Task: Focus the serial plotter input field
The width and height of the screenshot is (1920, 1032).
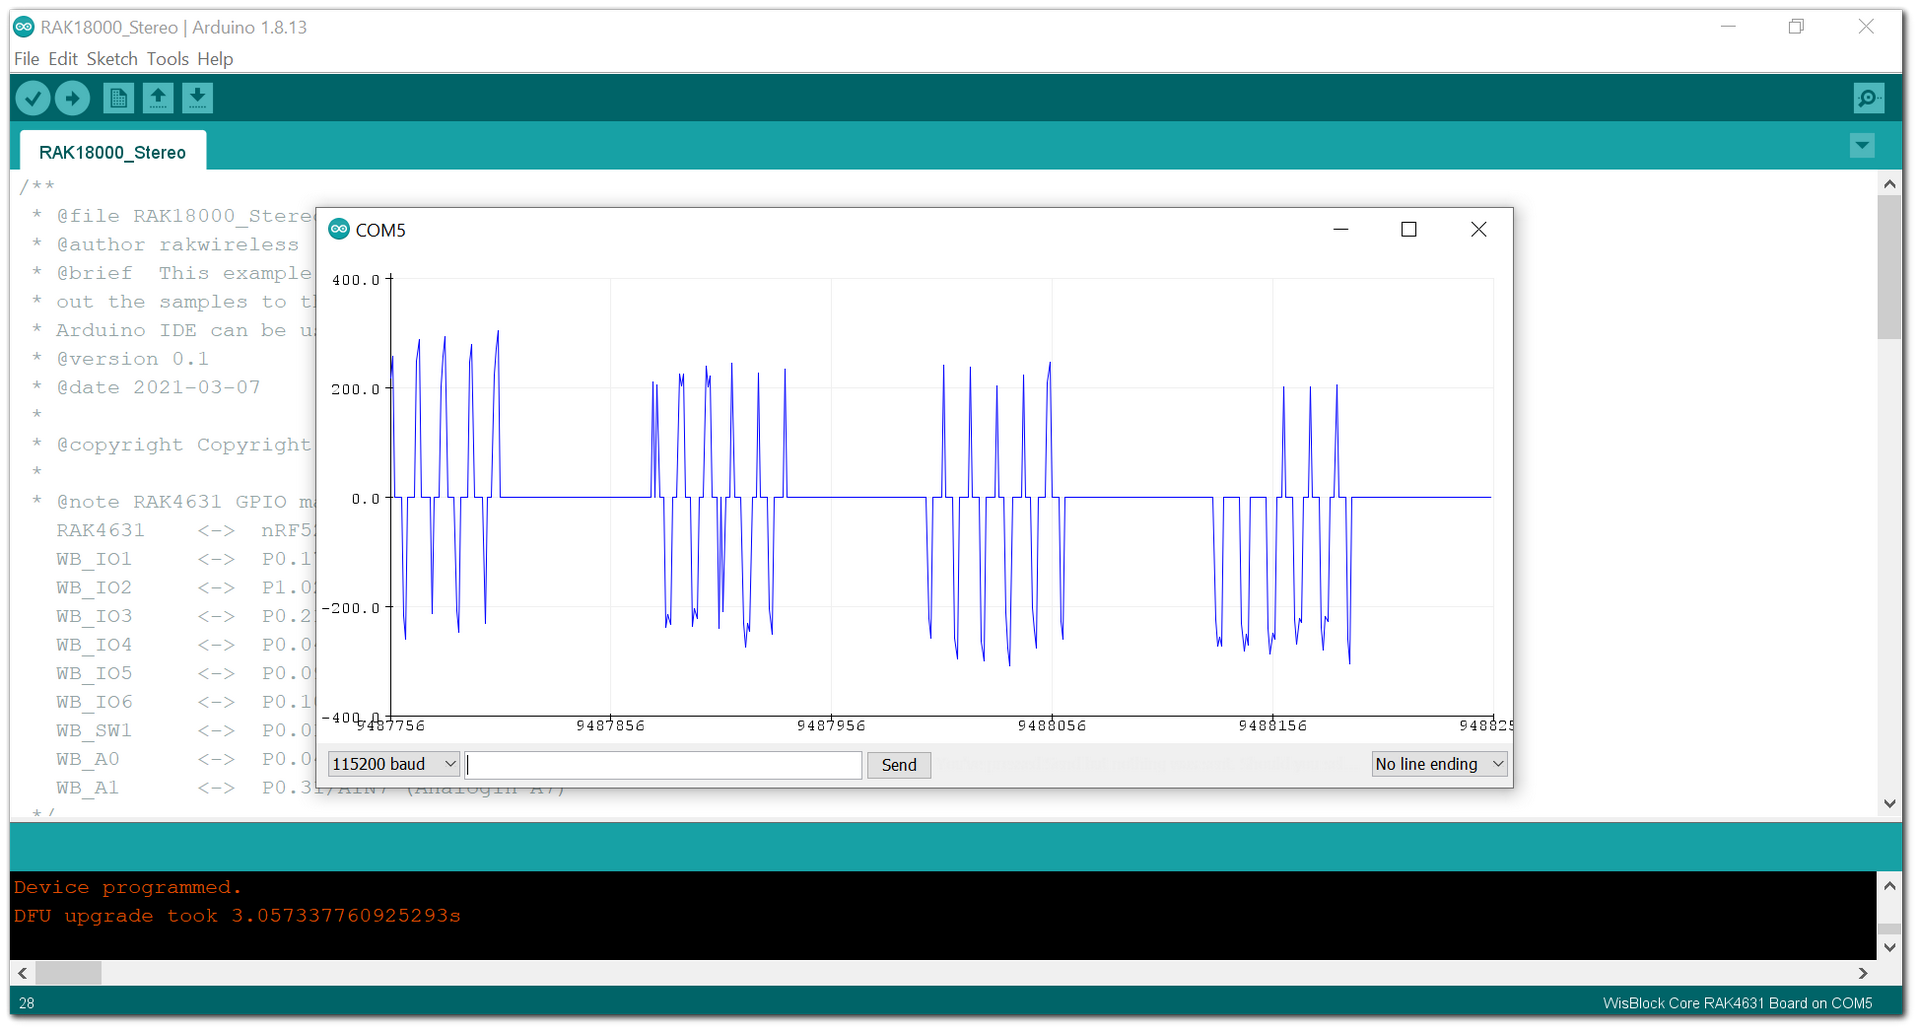Action: point(663,765)
